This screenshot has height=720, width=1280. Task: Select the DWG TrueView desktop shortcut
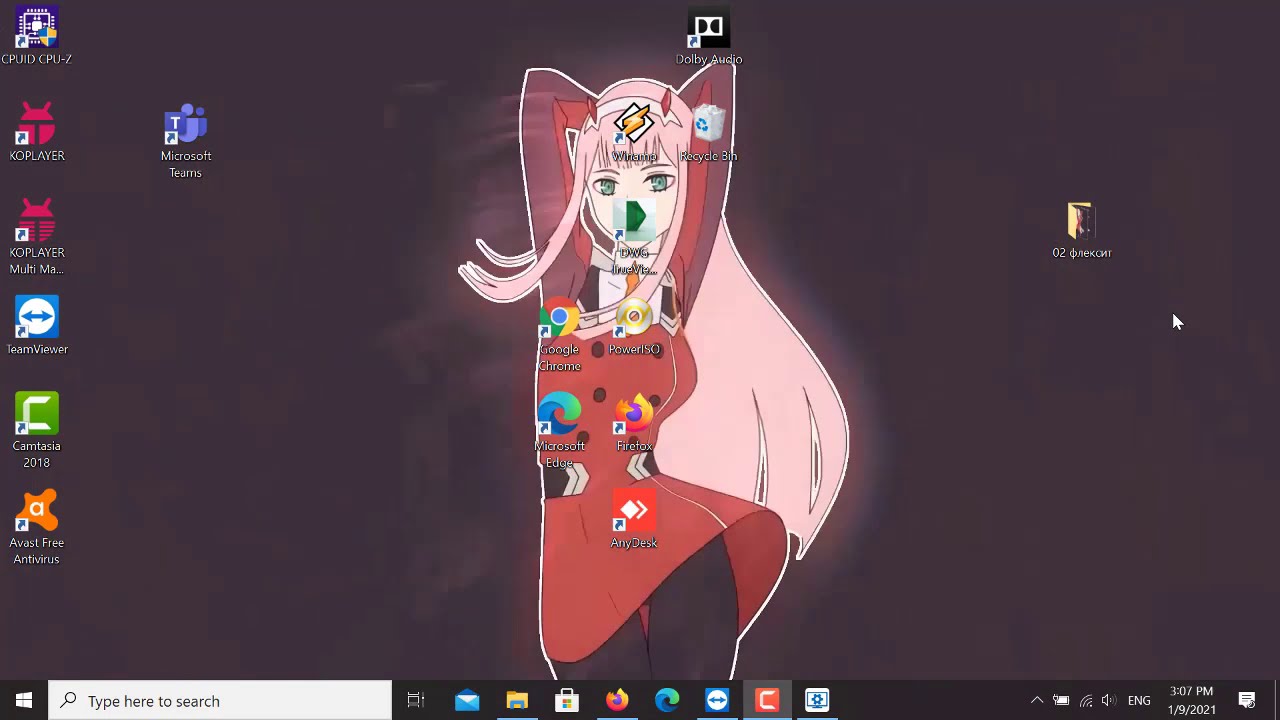pos(634,237)
